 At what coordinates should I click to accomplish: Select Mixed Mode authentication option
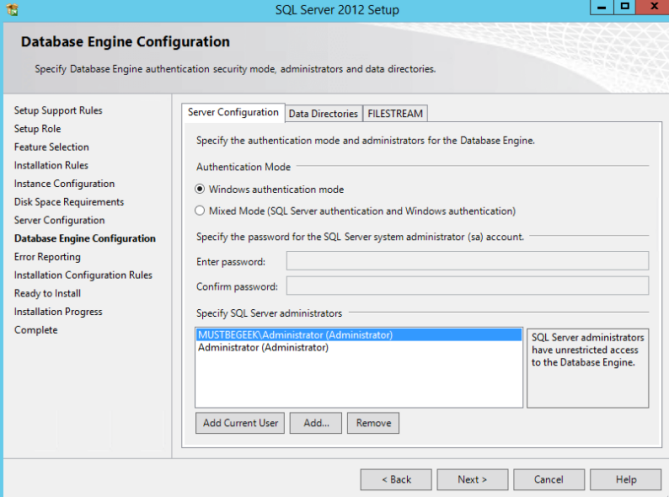point(355,211)
